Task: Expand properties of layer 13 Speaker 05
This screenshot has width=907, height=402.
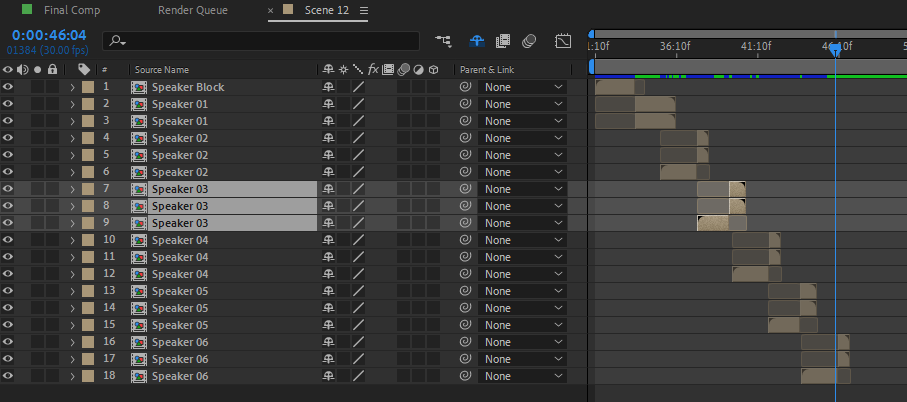Action: [72, 291]
